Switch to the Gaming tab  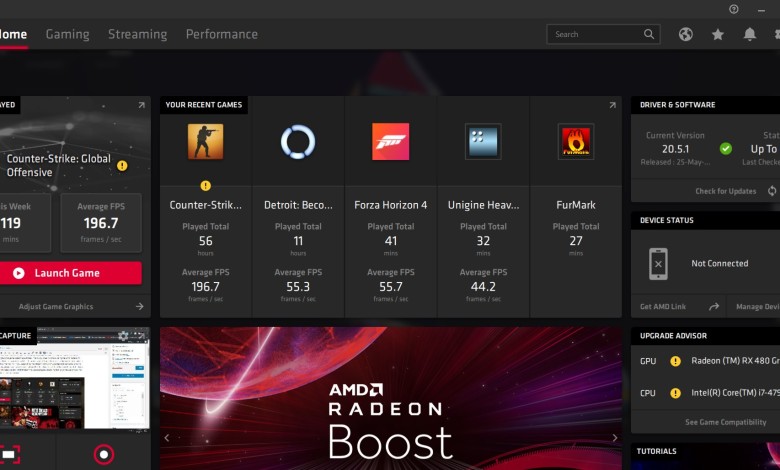(x=68, y=34)
